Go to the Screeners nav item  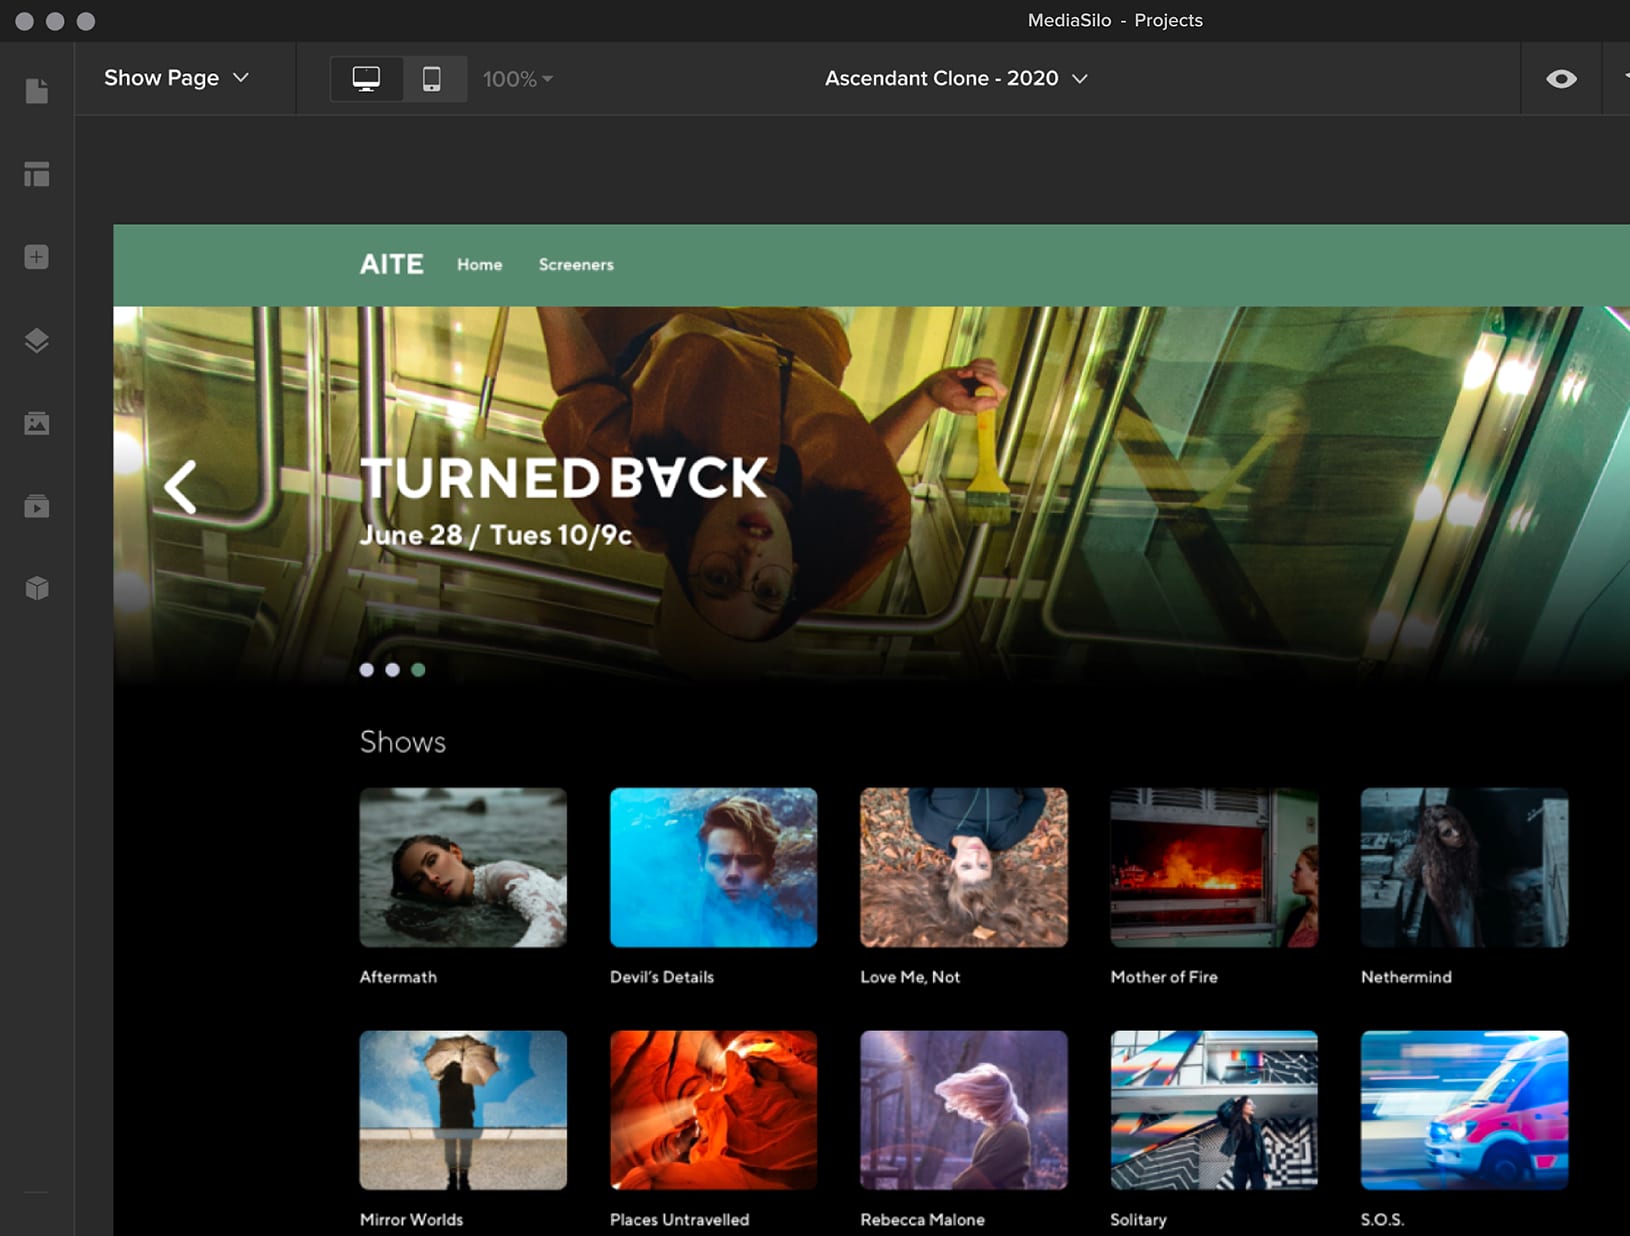pyautogui.click(x=576, y=265)
